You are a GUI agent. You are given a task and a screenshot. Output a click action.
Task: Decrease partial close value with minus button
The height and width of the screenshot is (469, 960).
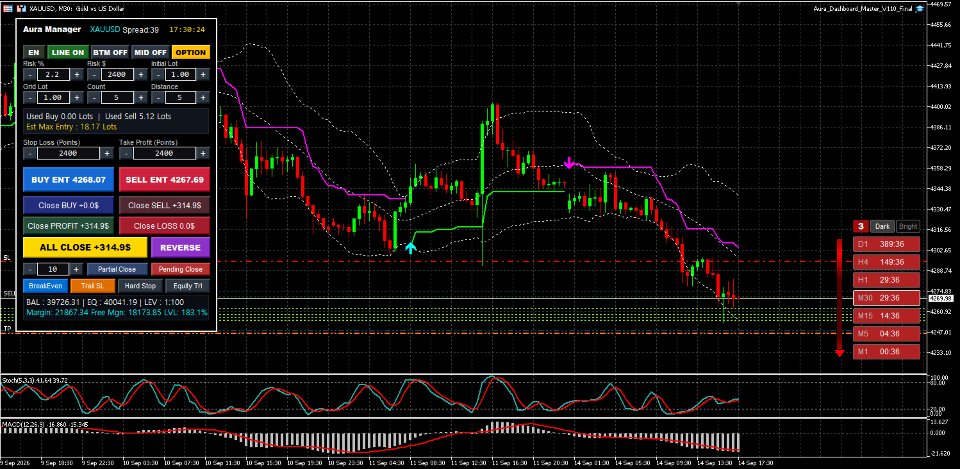pyautogui.click(x=30, y=269)
